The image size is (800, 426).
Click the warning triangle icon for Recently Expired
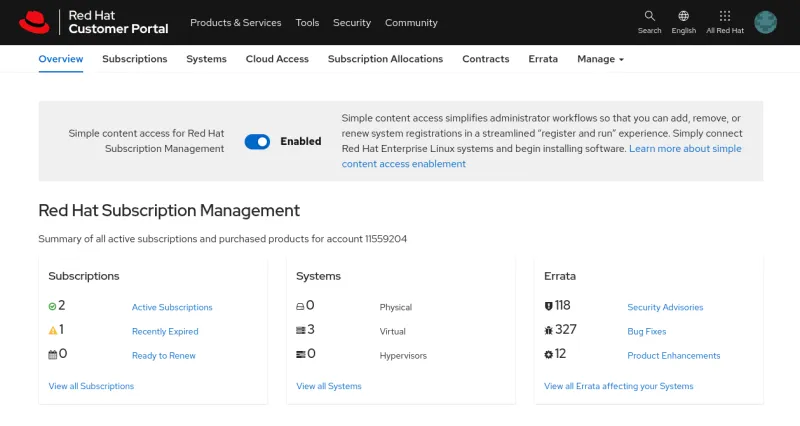click(53, 331)
